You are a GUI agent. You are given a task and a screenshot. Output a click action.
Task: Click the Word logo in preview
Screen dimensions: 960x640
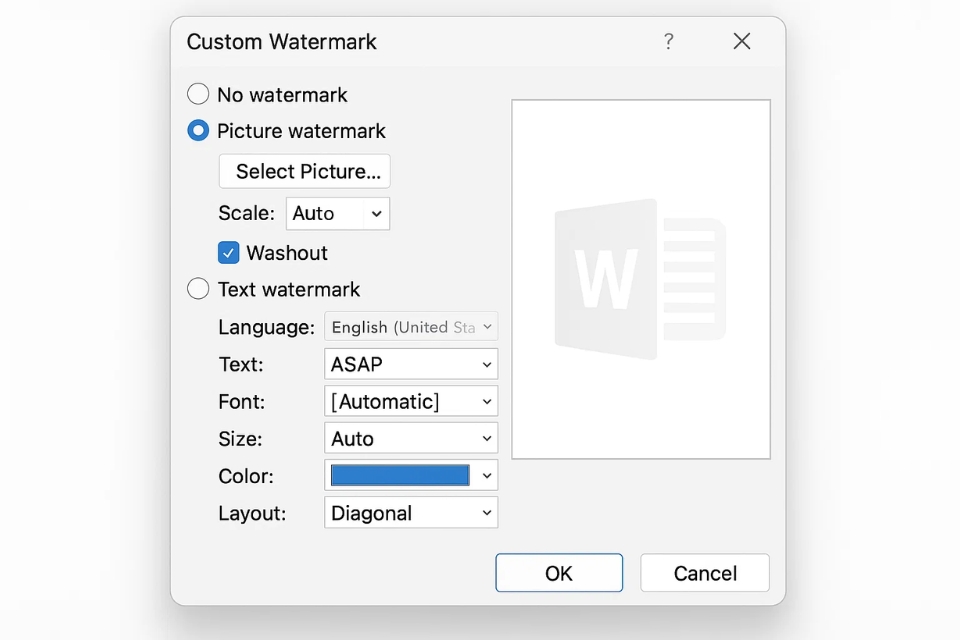[640, 279]
